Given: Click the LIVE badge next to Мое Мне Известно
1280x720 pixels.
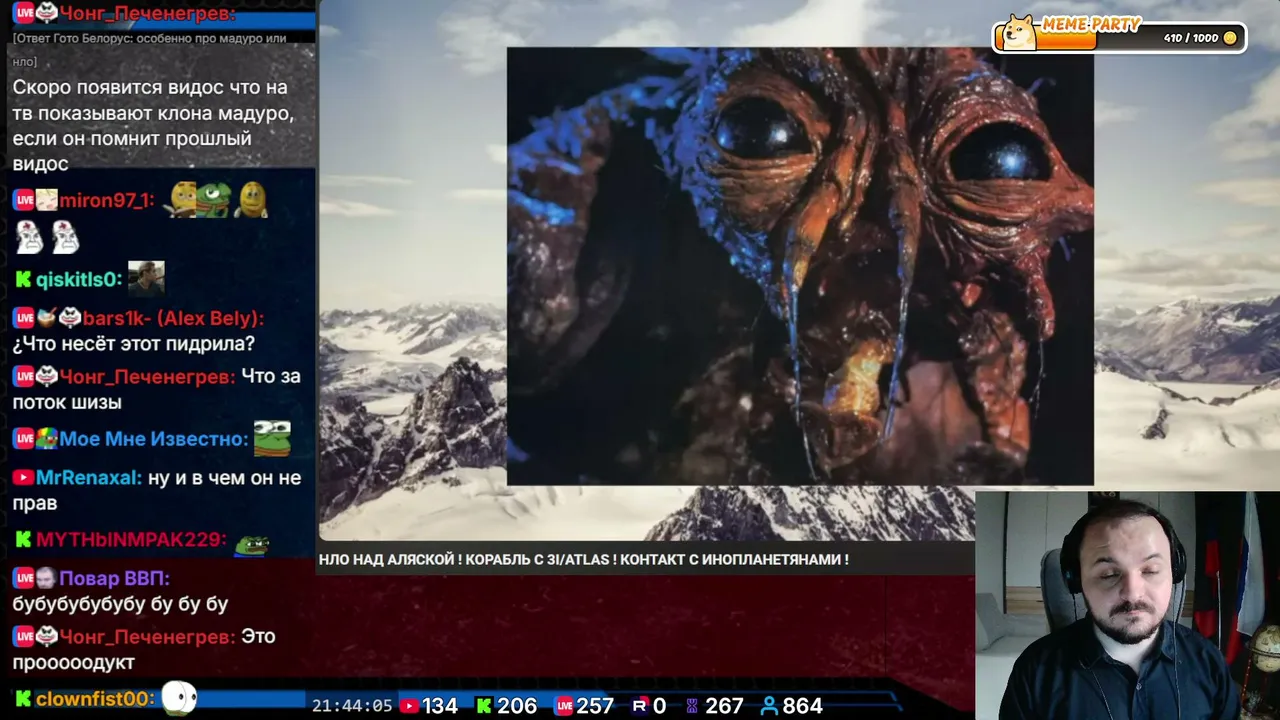Looking at the screenshot, I should 24,438.
